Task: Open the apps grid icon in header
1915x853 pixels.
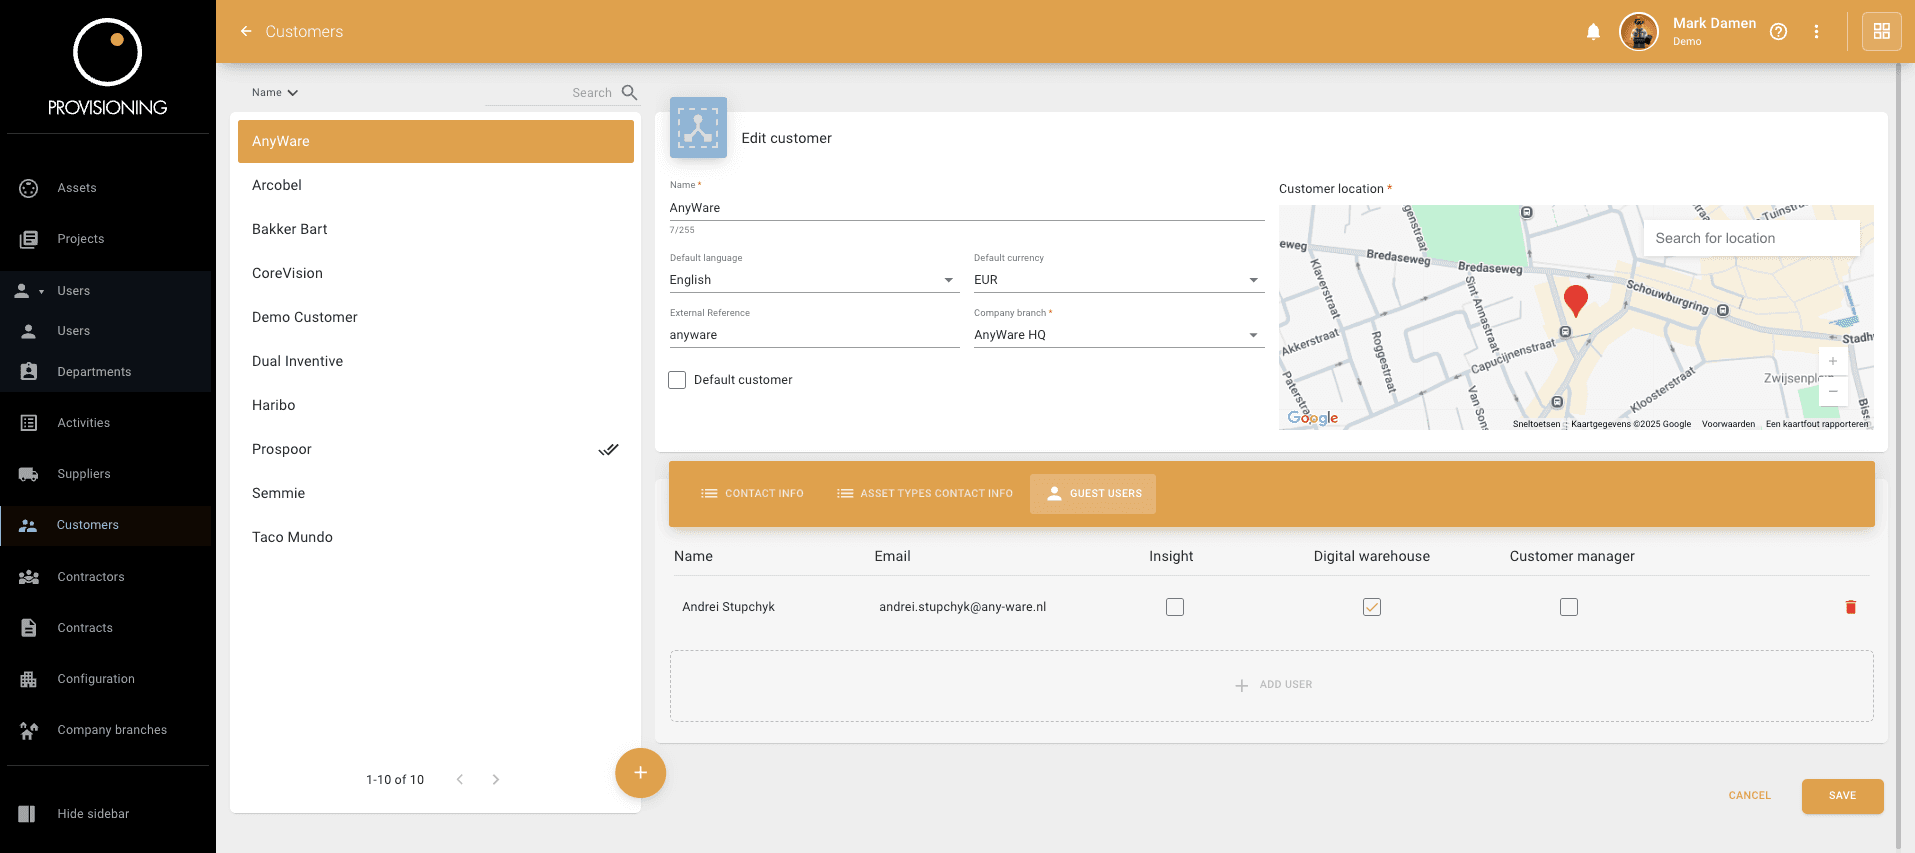Action: (x=1881, y=32)
